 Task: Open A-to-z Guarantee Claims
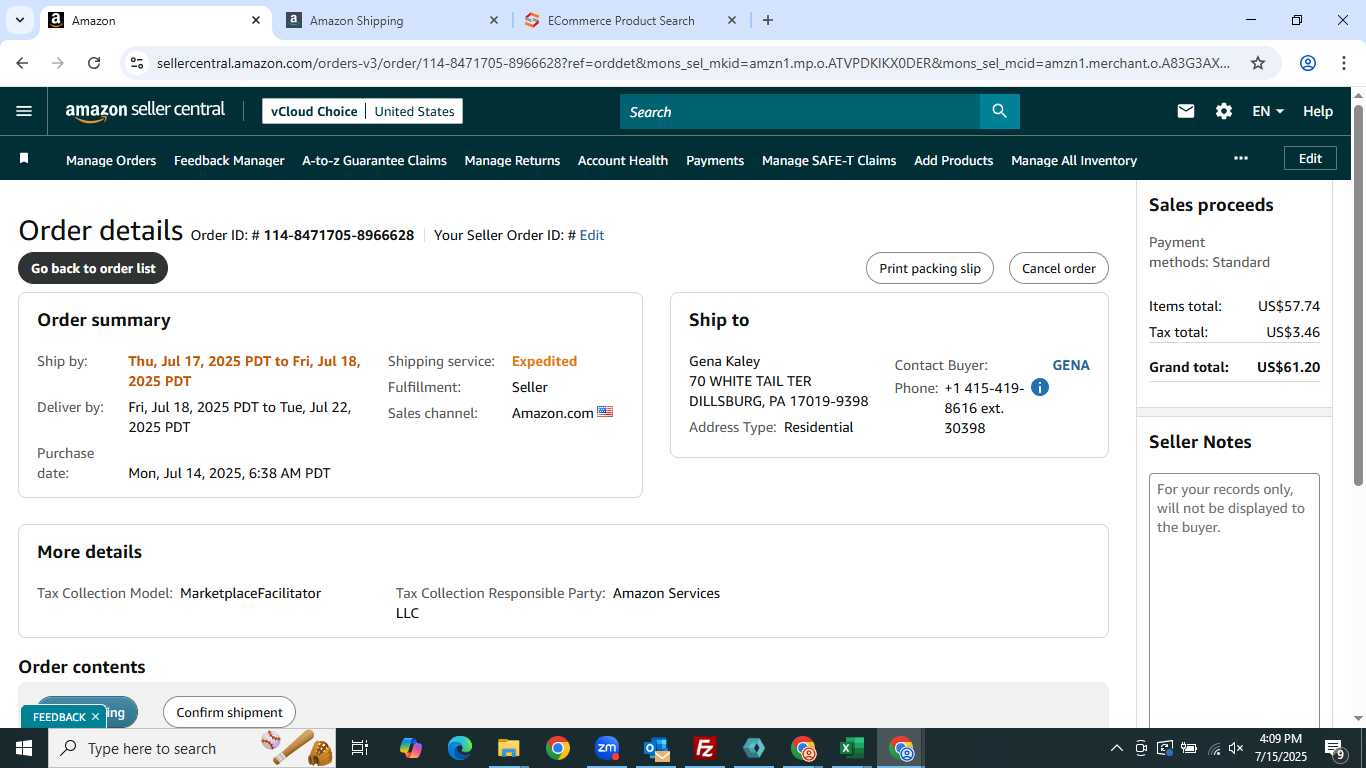pos(374,160)
